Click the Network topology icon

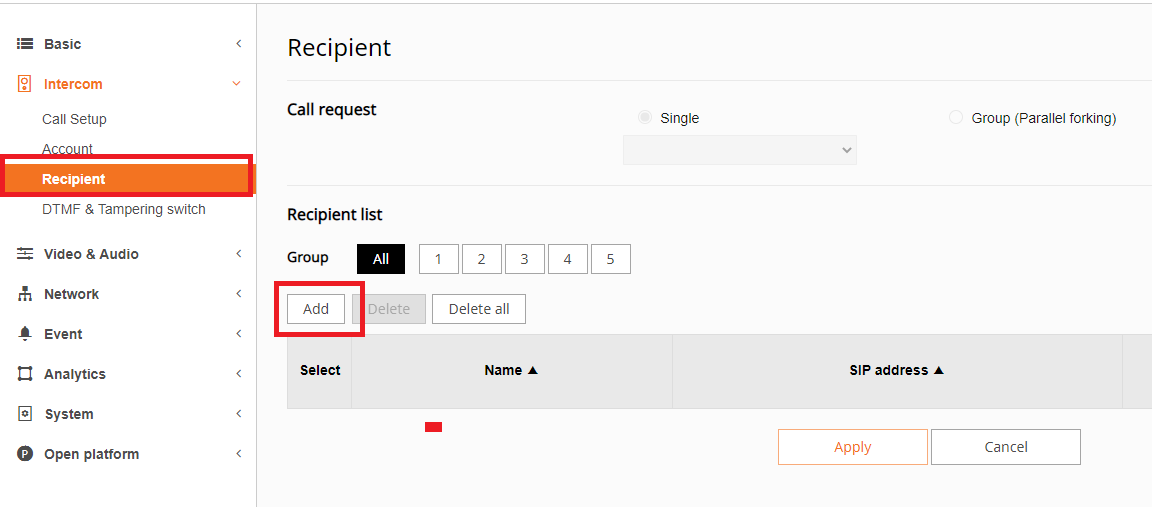click(x=25, y=294)
